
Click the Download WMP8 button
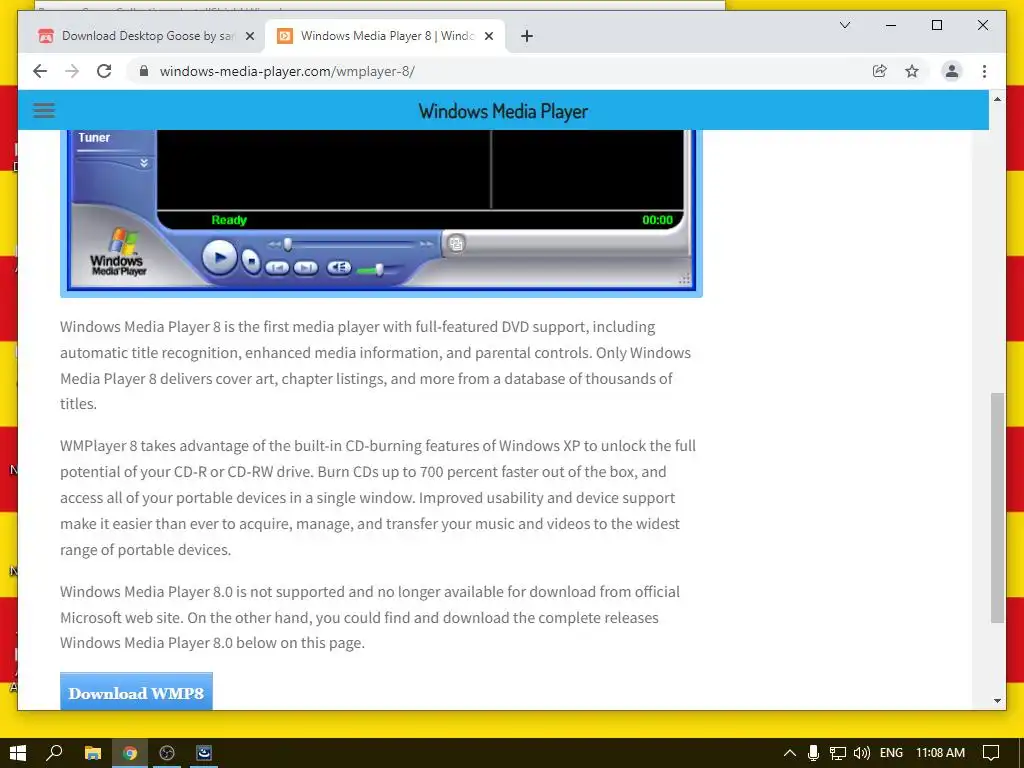click(136, 692)
